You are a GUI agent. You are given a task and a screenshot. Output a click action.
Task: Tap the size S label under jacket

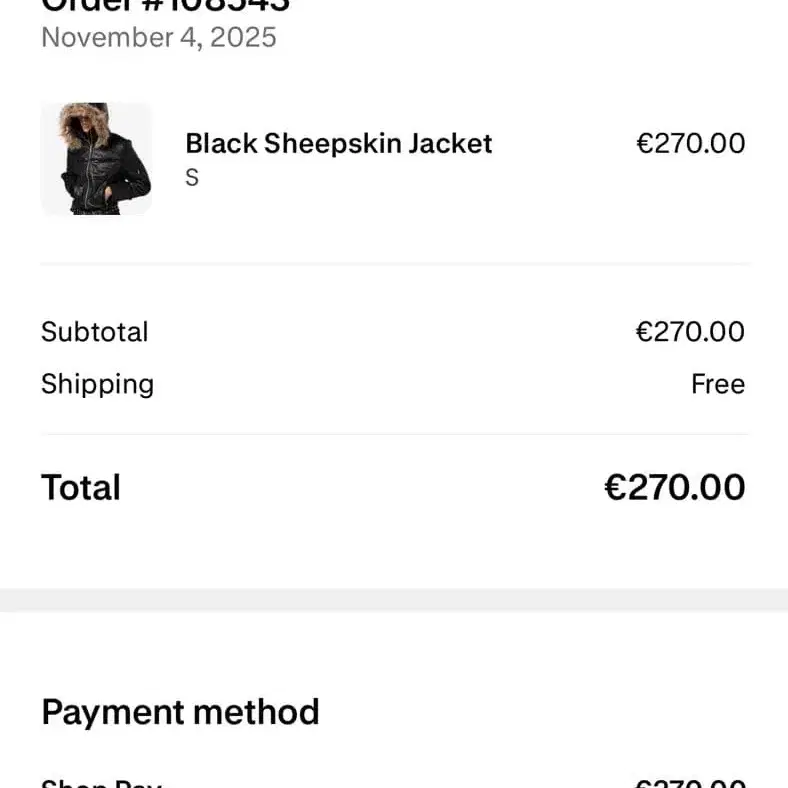[192, 178]
